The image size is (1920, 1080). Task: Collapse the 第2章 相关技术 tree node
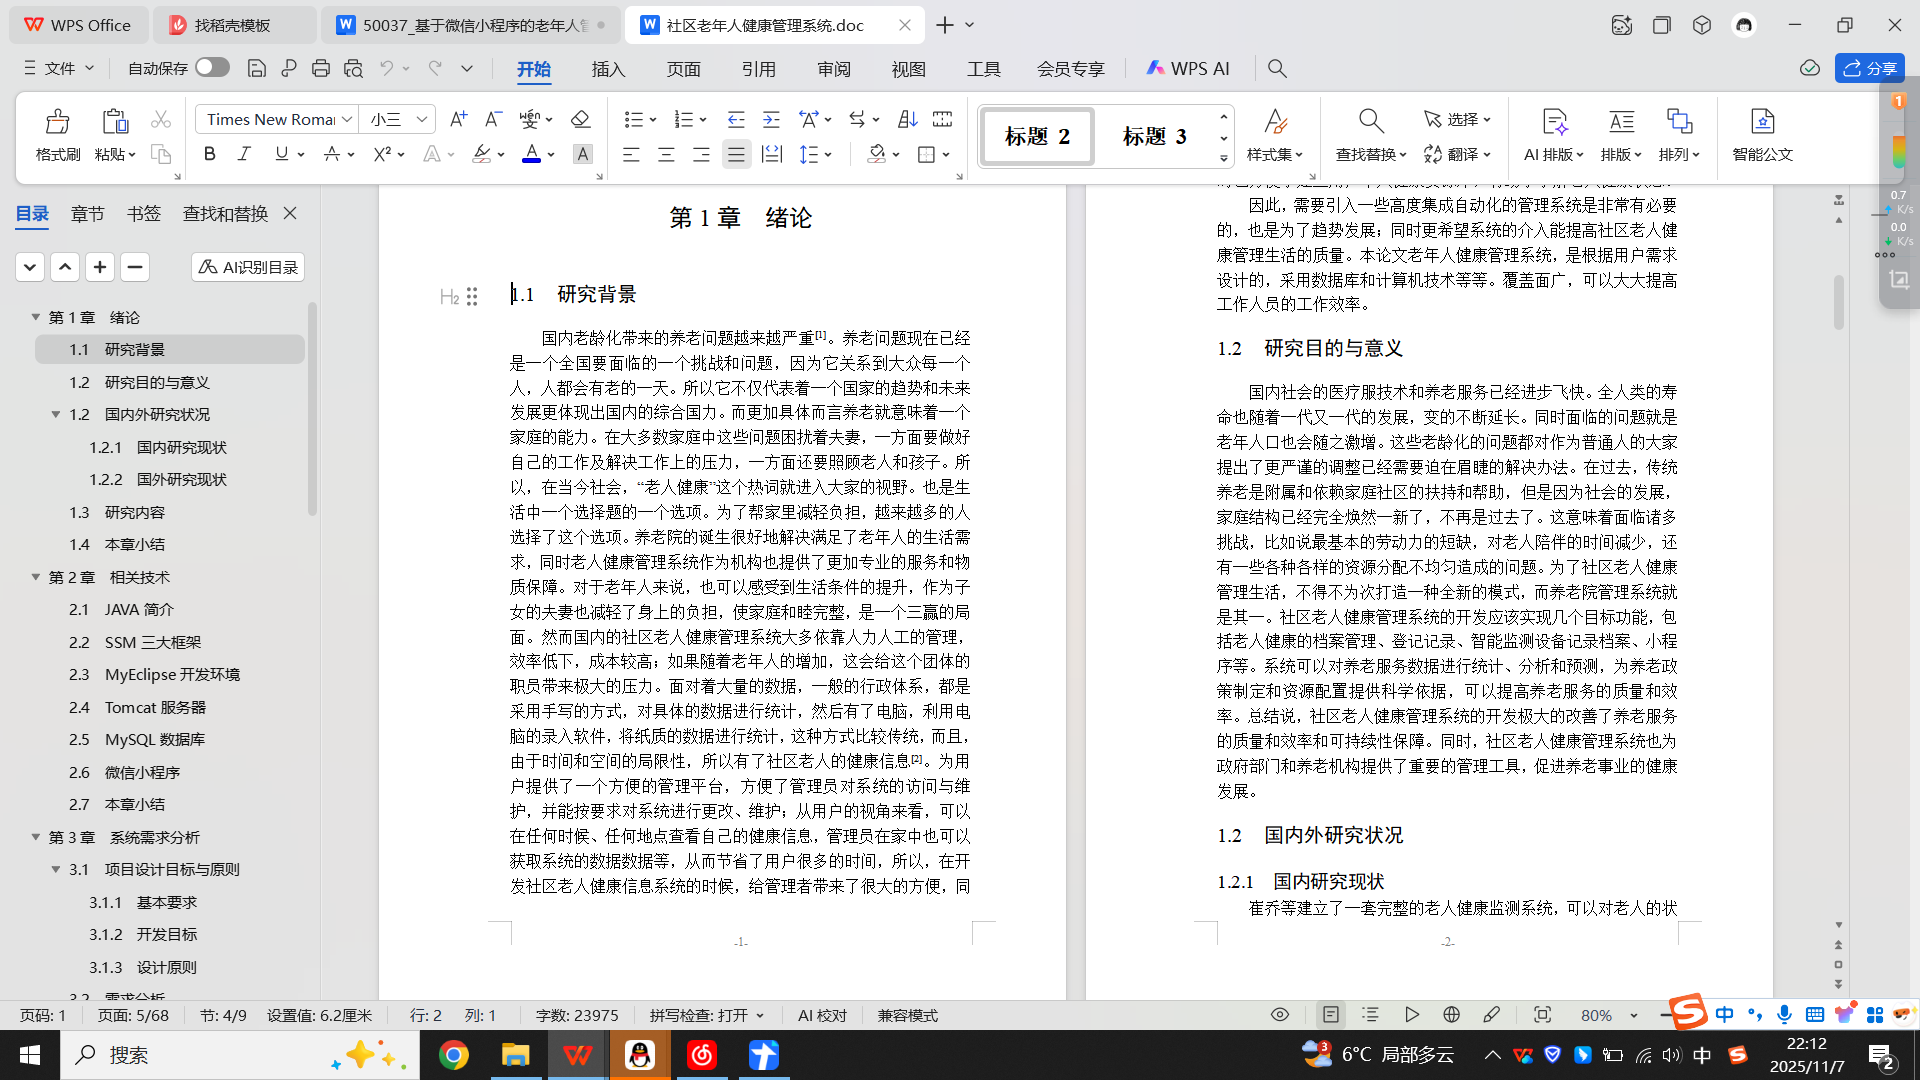pos(35,577)
